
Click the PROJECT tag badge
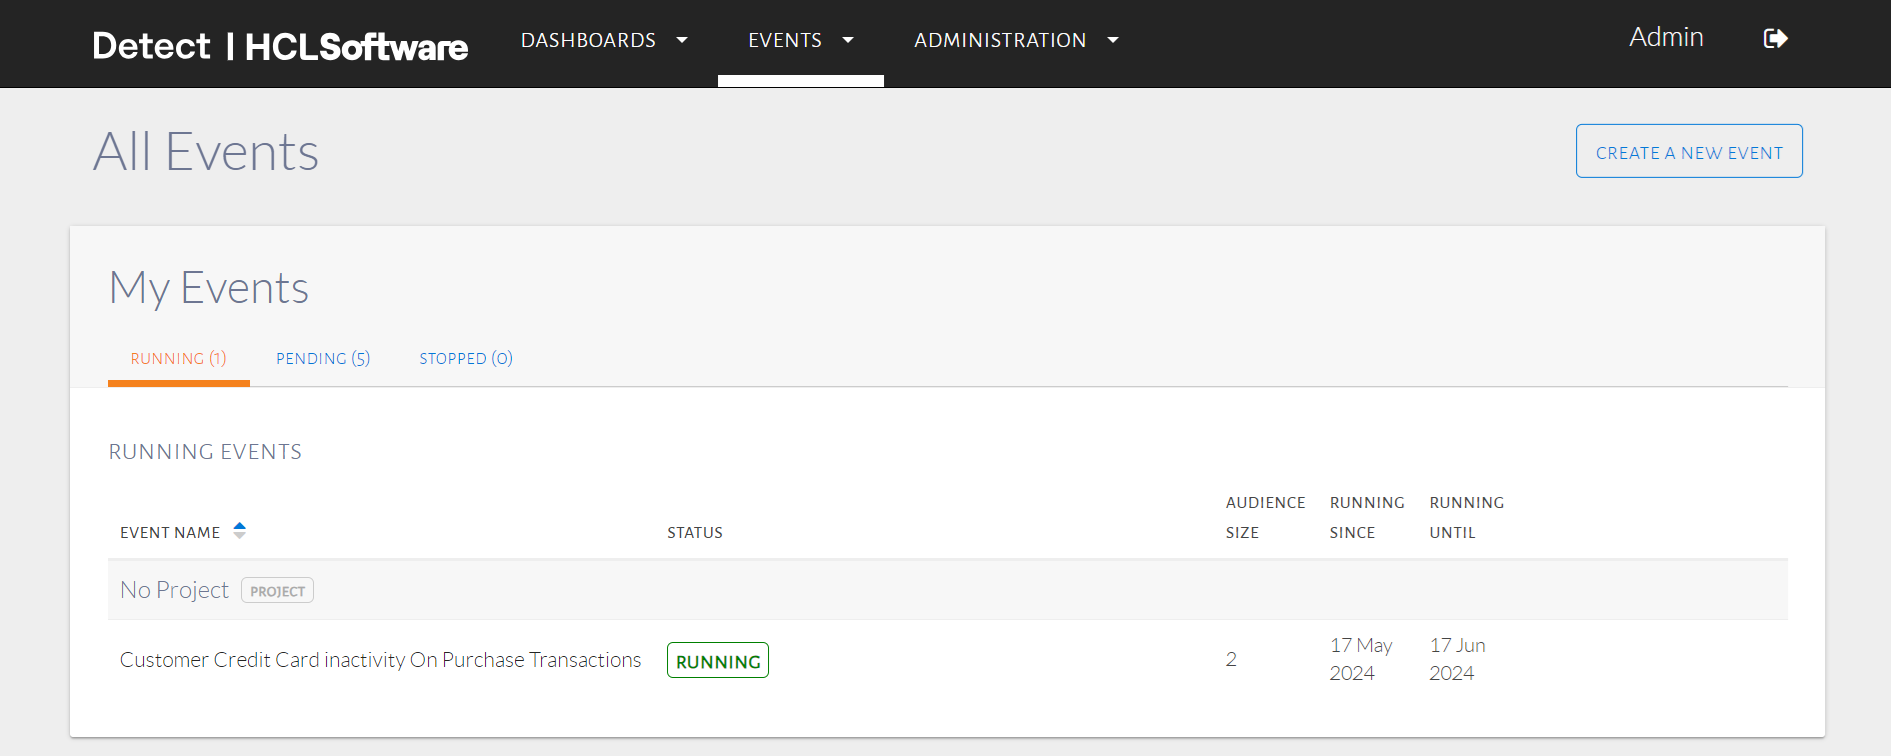click(x=277, y=591)
